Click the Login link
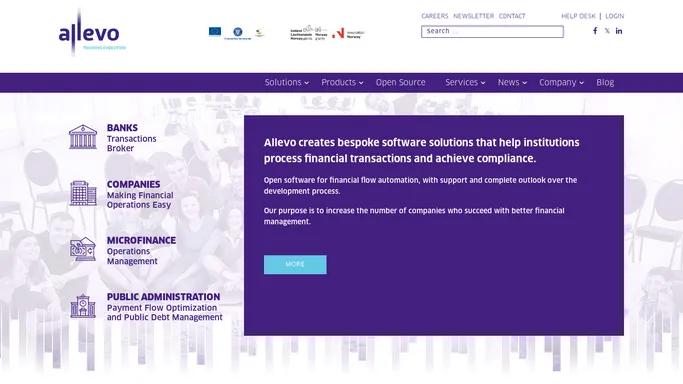Image resolution: width=683 pixels, height=384 pixels. pyautogui.click(x=615, y=16)
